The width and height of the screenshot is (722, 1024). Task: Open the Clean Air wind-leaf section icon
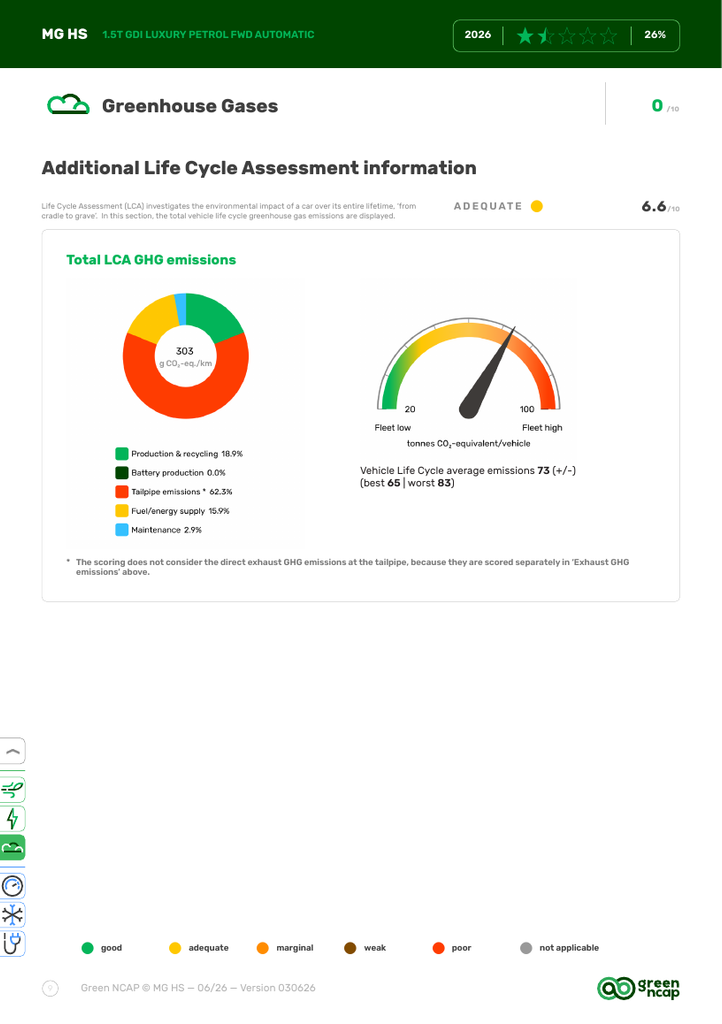(12, 790)
